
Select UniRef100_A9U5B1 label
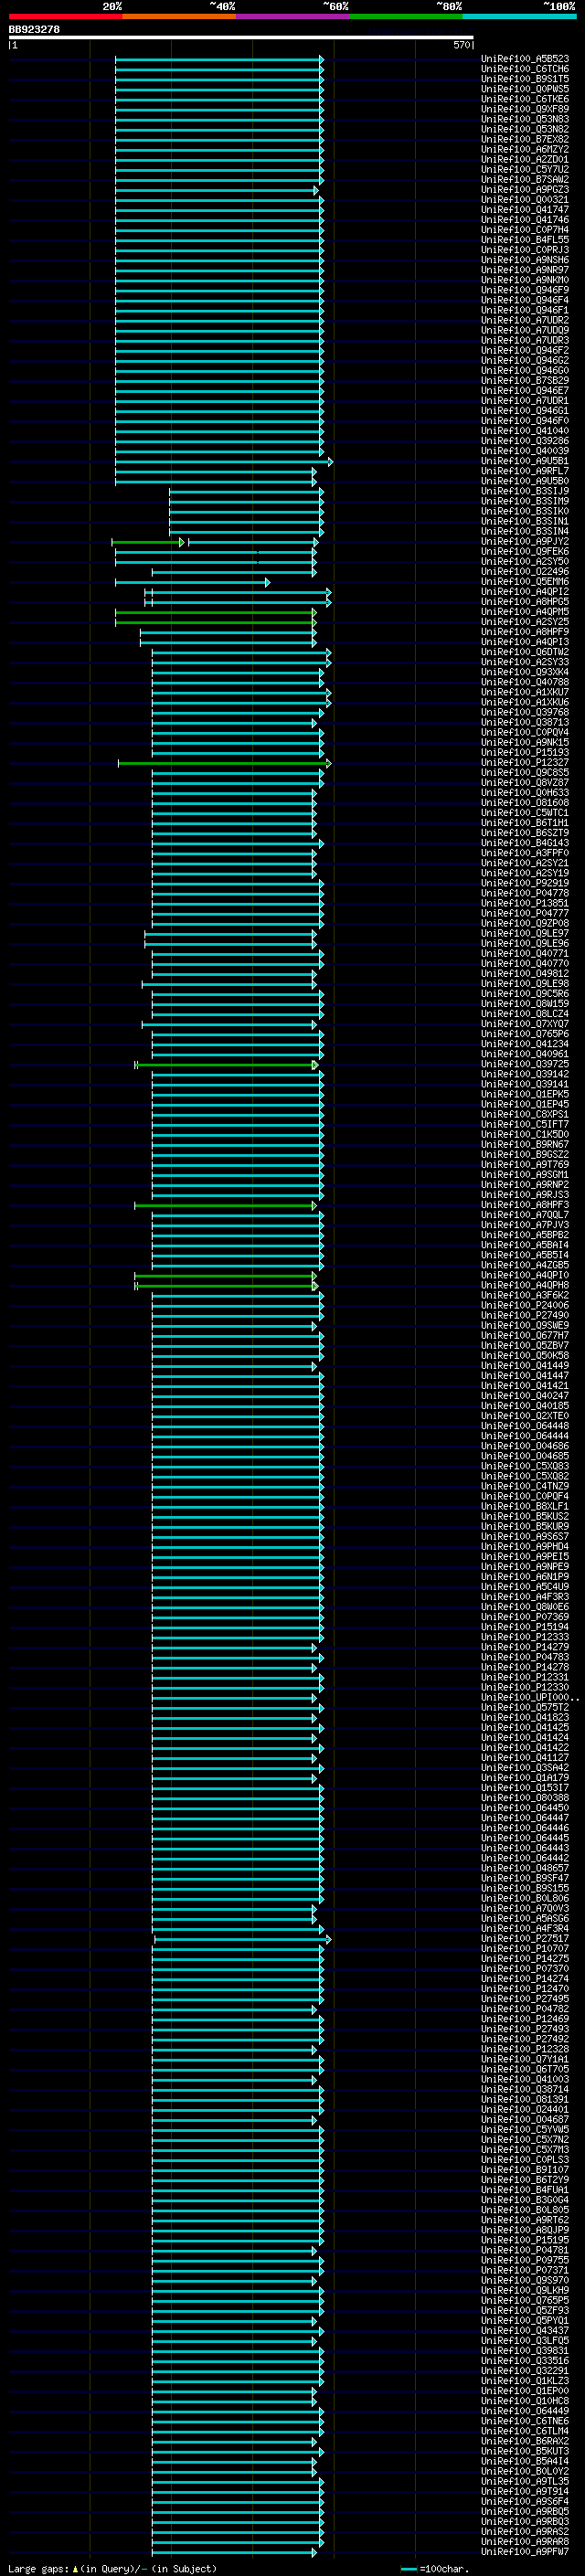(x=525, y=461)
